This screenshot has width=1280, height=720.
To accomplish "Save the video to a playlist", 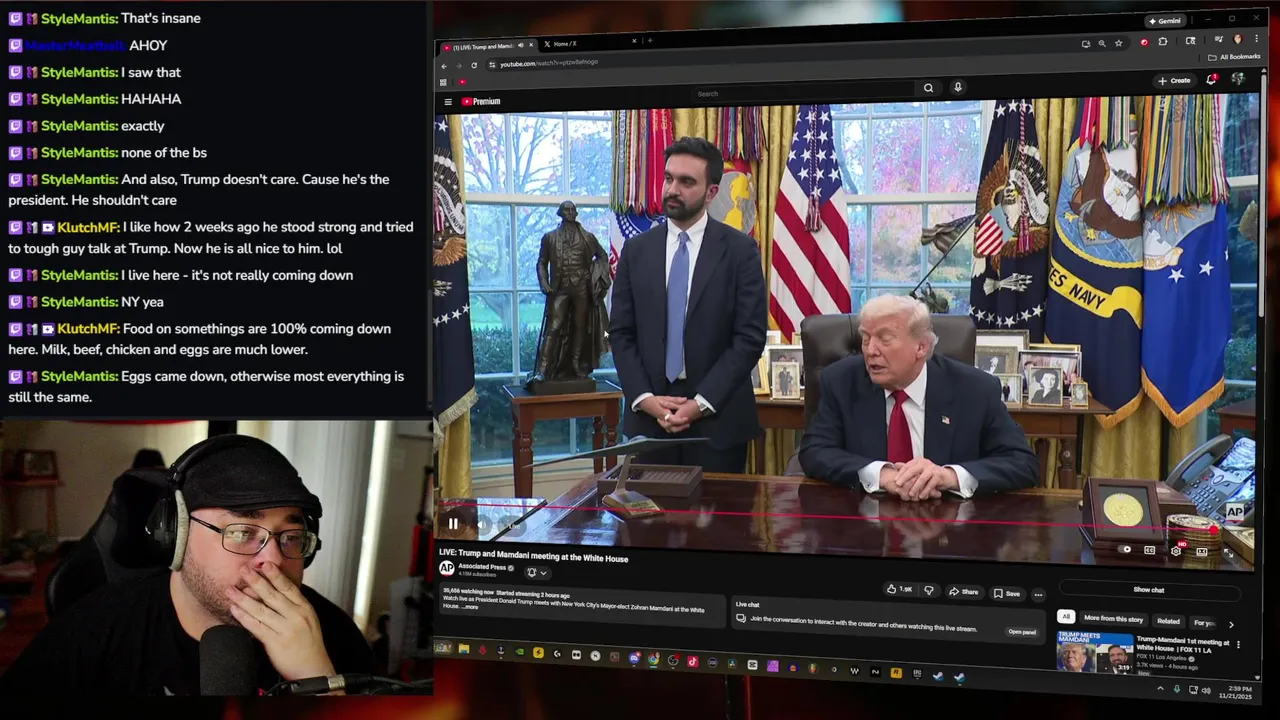I will point(1007,593).
